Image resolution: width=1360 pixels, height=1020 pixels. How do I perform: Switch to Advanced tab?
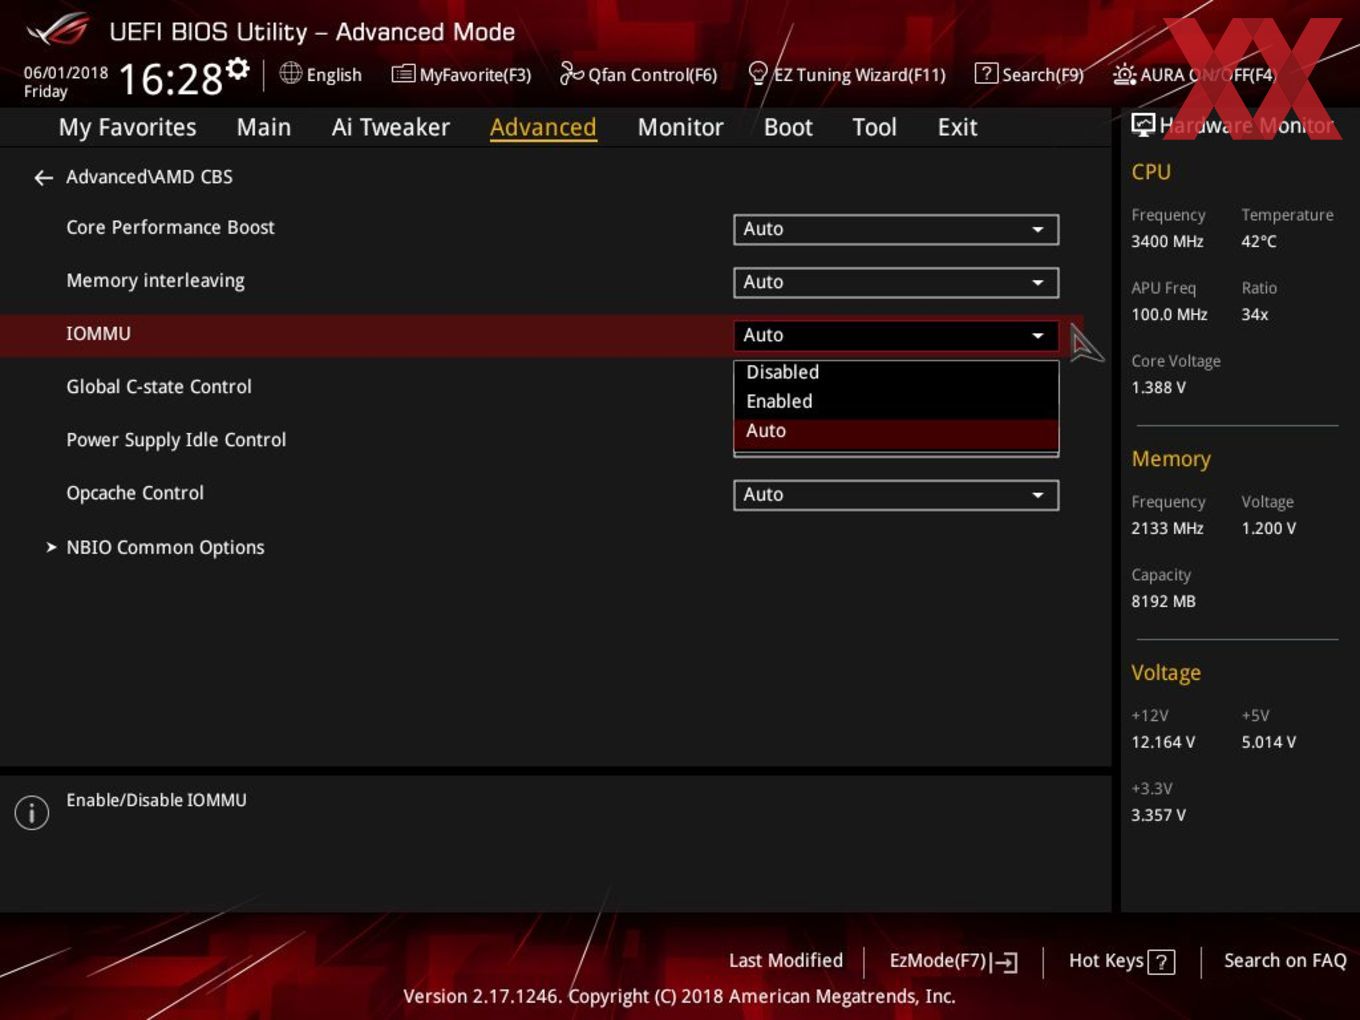543,127
